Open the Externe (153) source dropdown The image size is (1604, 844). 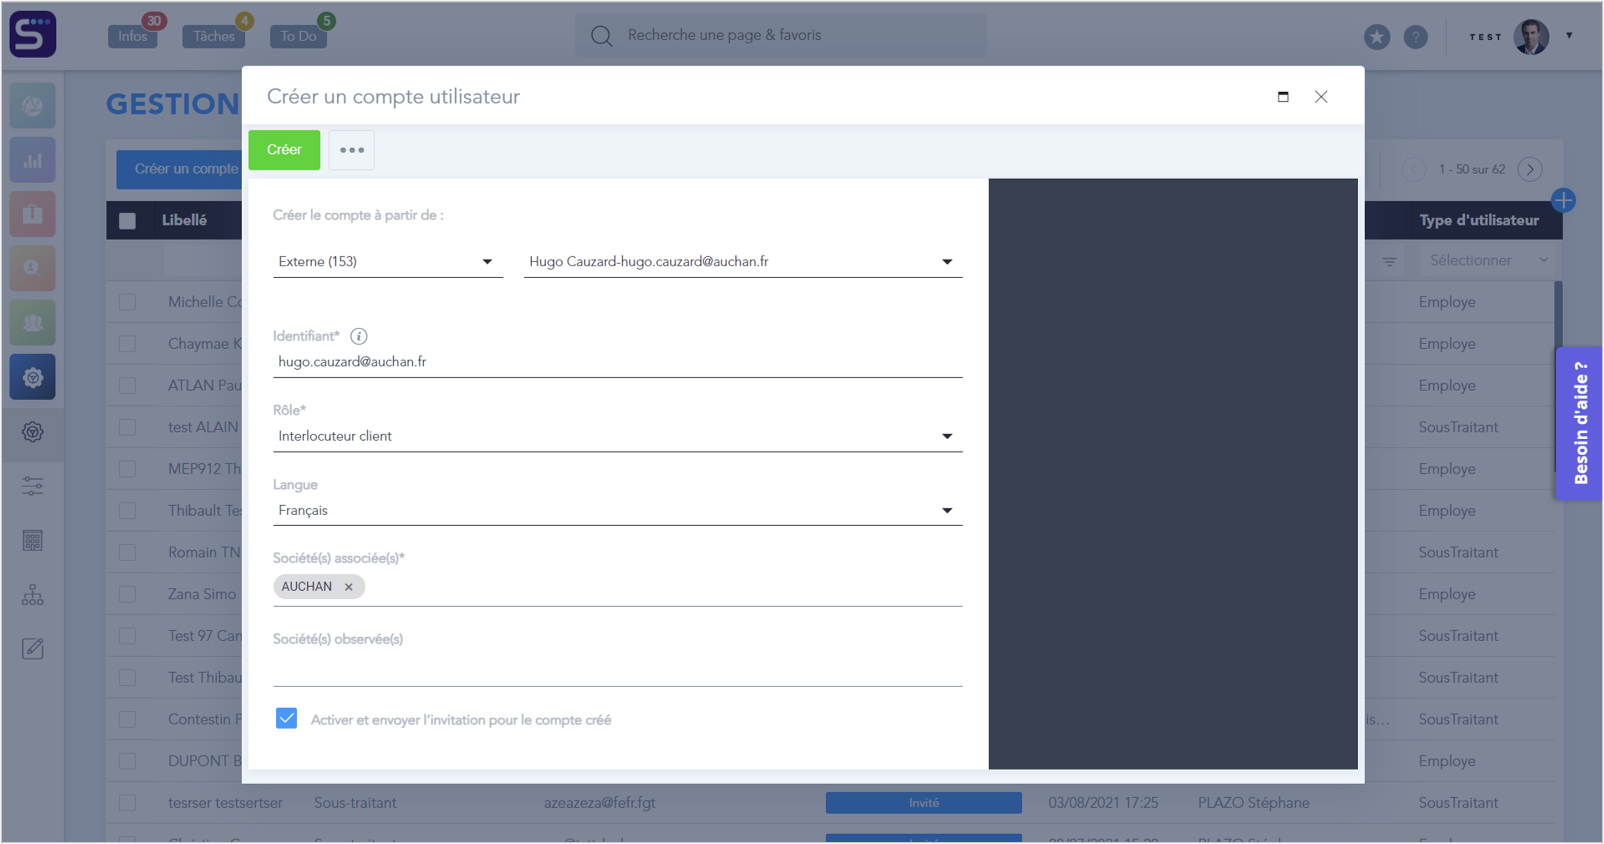pos(387,262)
